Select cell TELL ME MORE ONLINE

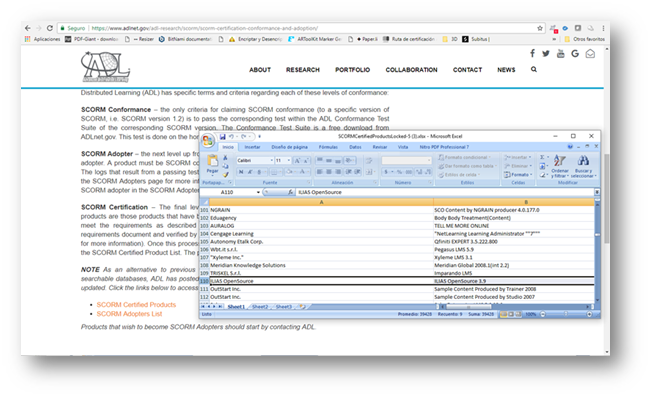click(514, 226)
